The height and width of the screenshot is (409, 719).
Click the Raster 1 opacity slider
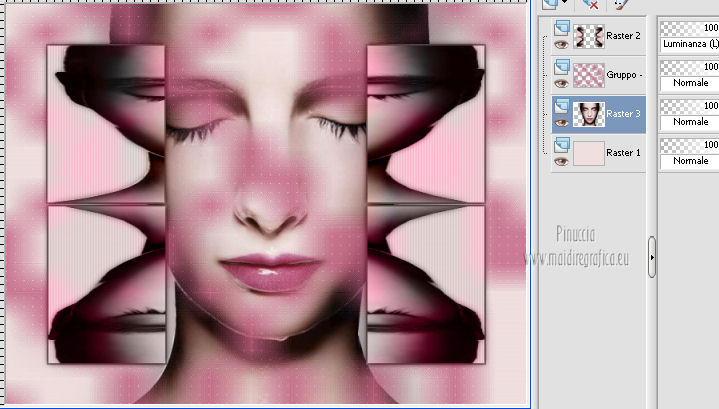point(690,145)
